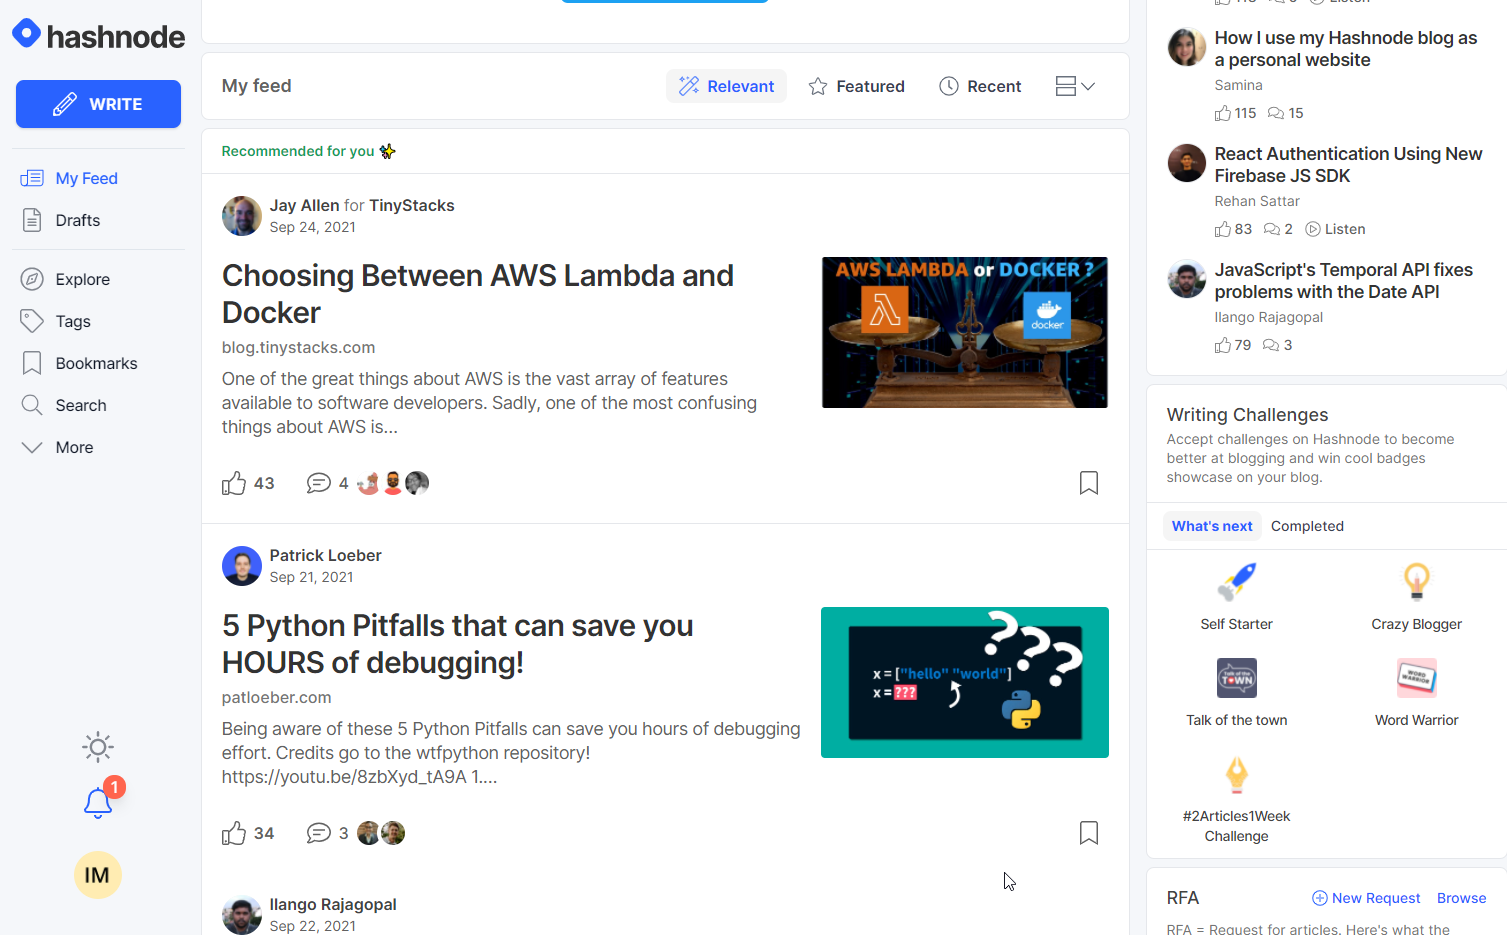Click the WRITE button

[98, 104]
